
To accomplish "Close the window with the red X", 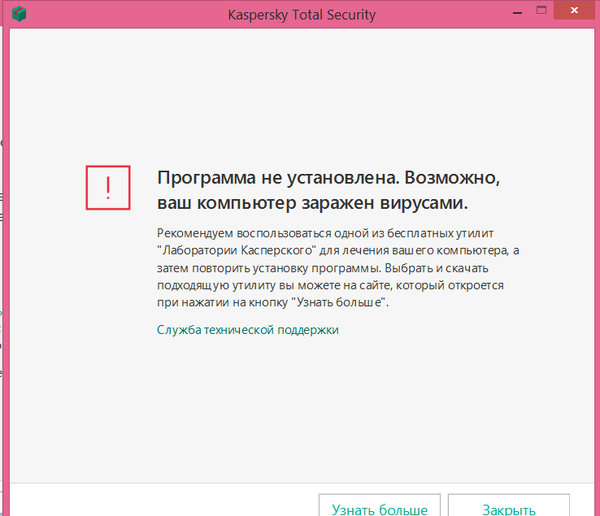I will pos(574,10).
